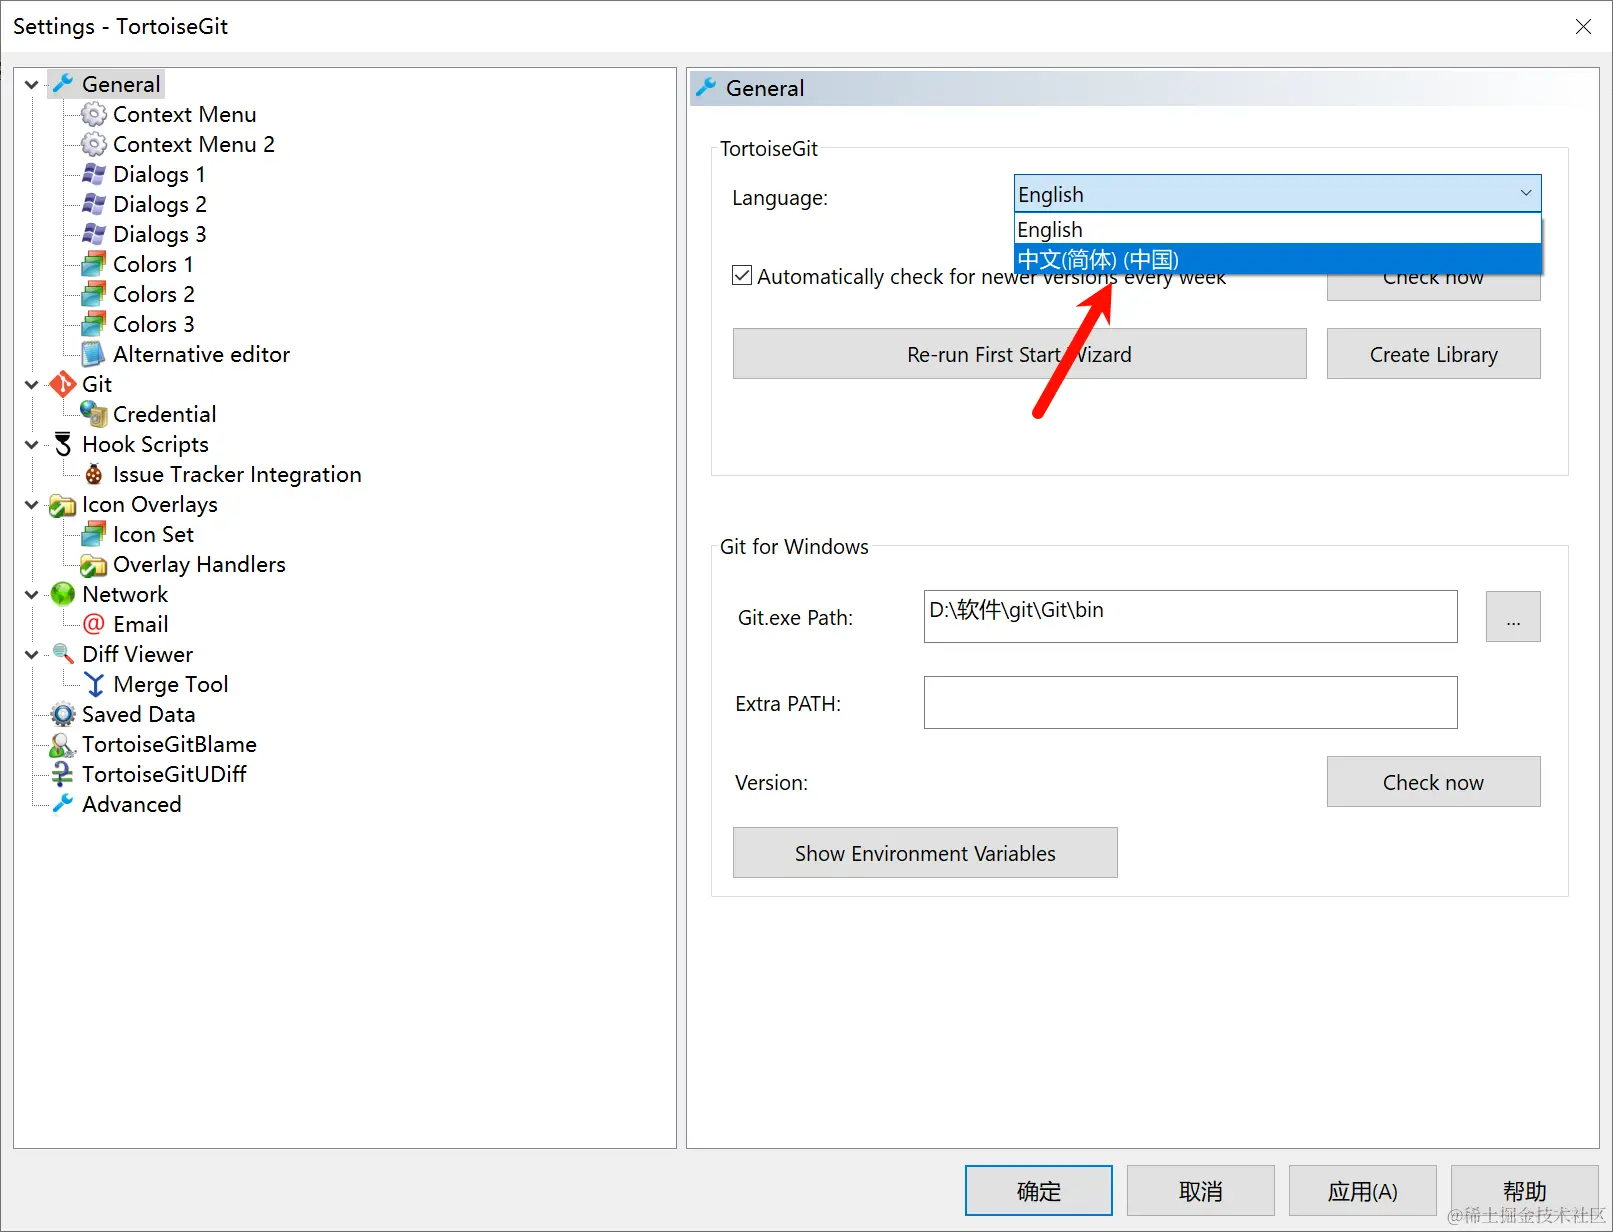Open the Alternative editor notepad icon
The width and height of the screenshot is (1613, 1232).
[x=94, y=354]
